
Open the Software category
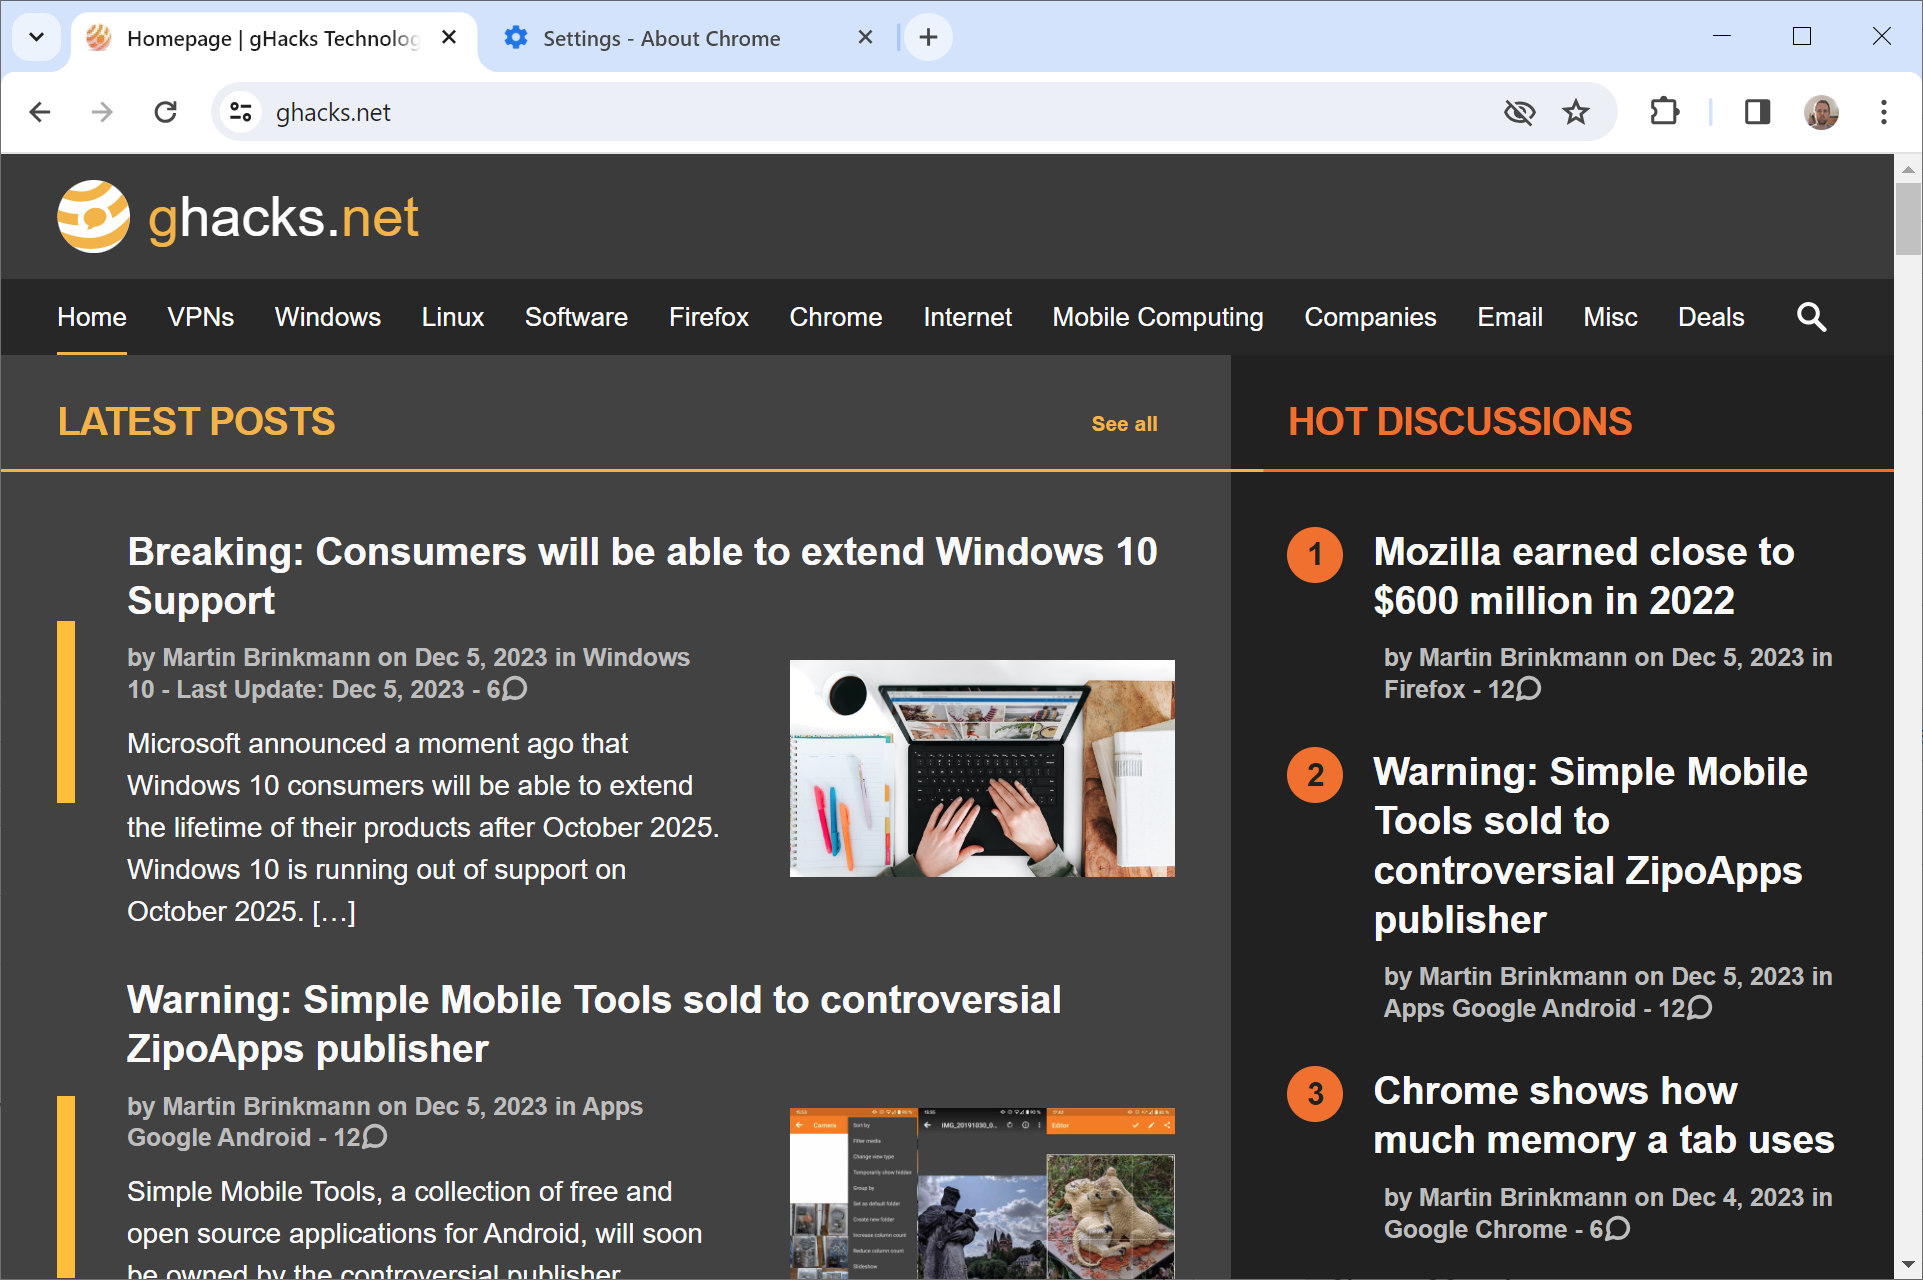(x=577, y=318)
